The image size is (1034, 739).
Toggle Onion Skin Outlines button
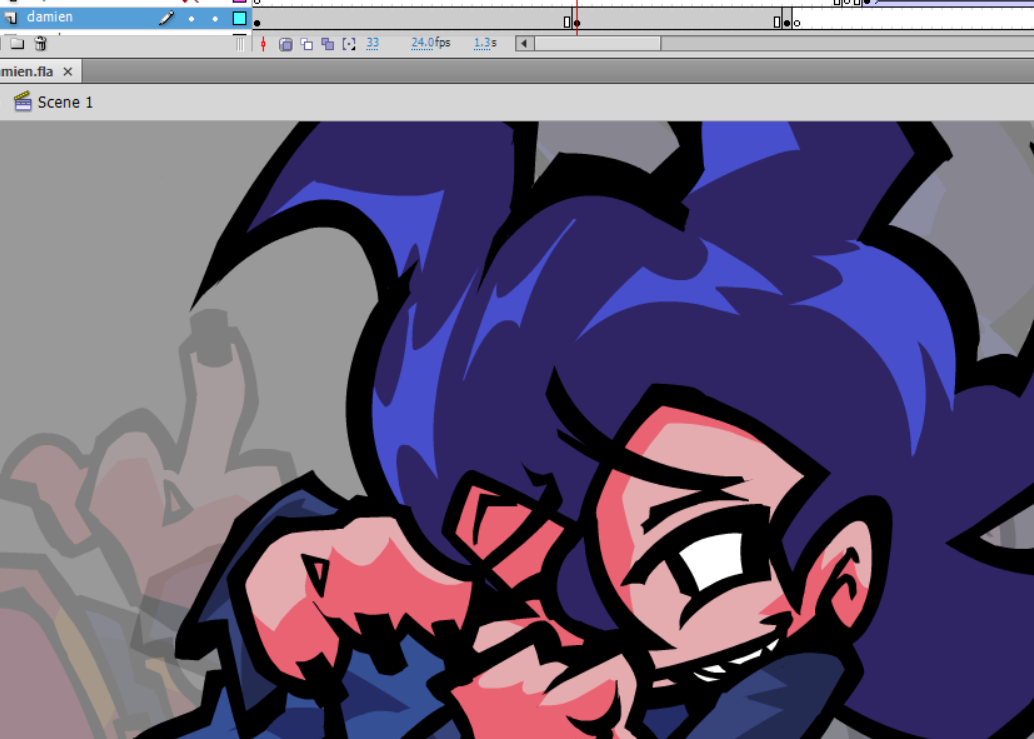click(307, 44)
